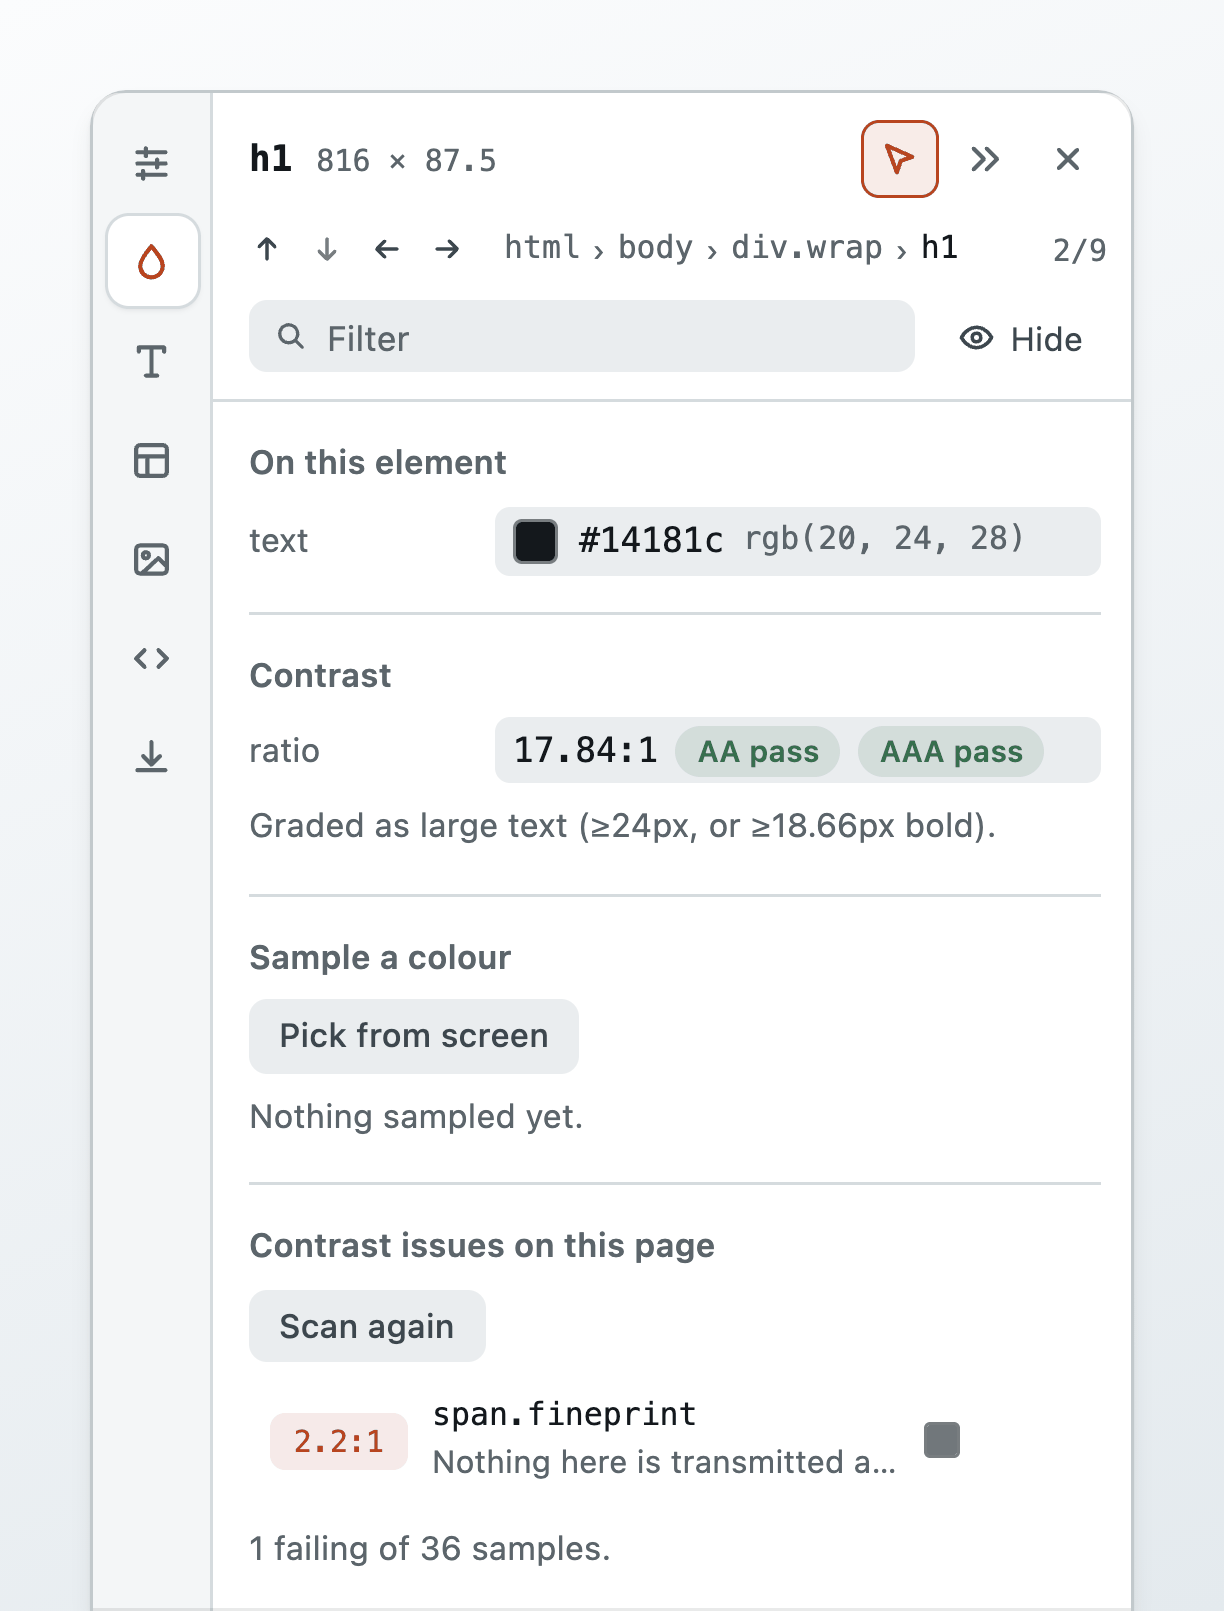Copy the #14181c hex value
1224x1611 pixels.
click(x=651, y=540)
